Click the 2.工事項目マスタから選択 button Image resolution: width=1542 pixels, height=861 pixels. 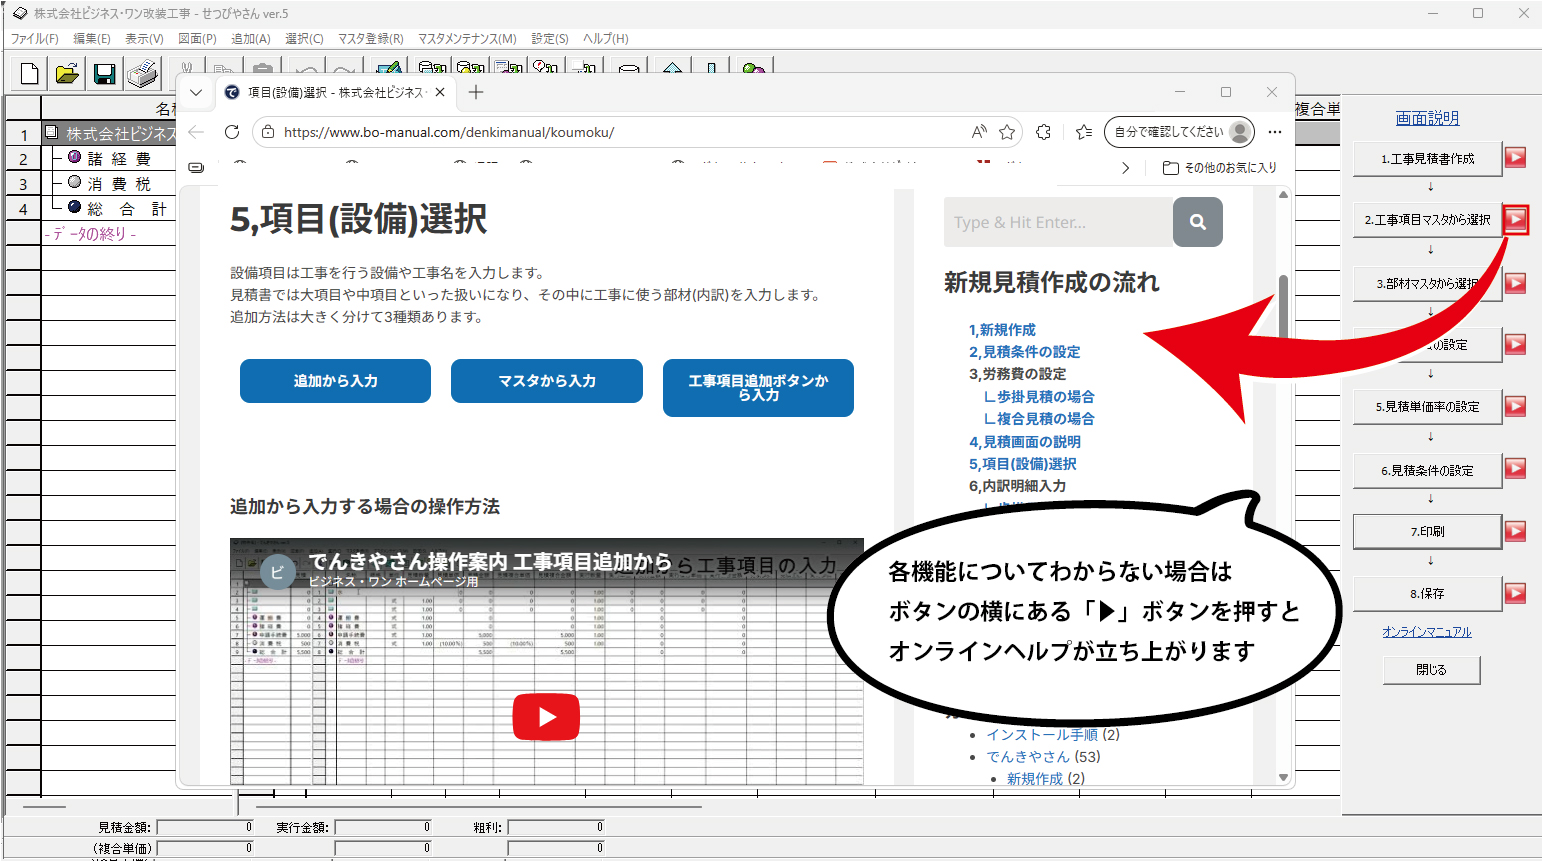pyautogui.click(x=1427, y=219)
